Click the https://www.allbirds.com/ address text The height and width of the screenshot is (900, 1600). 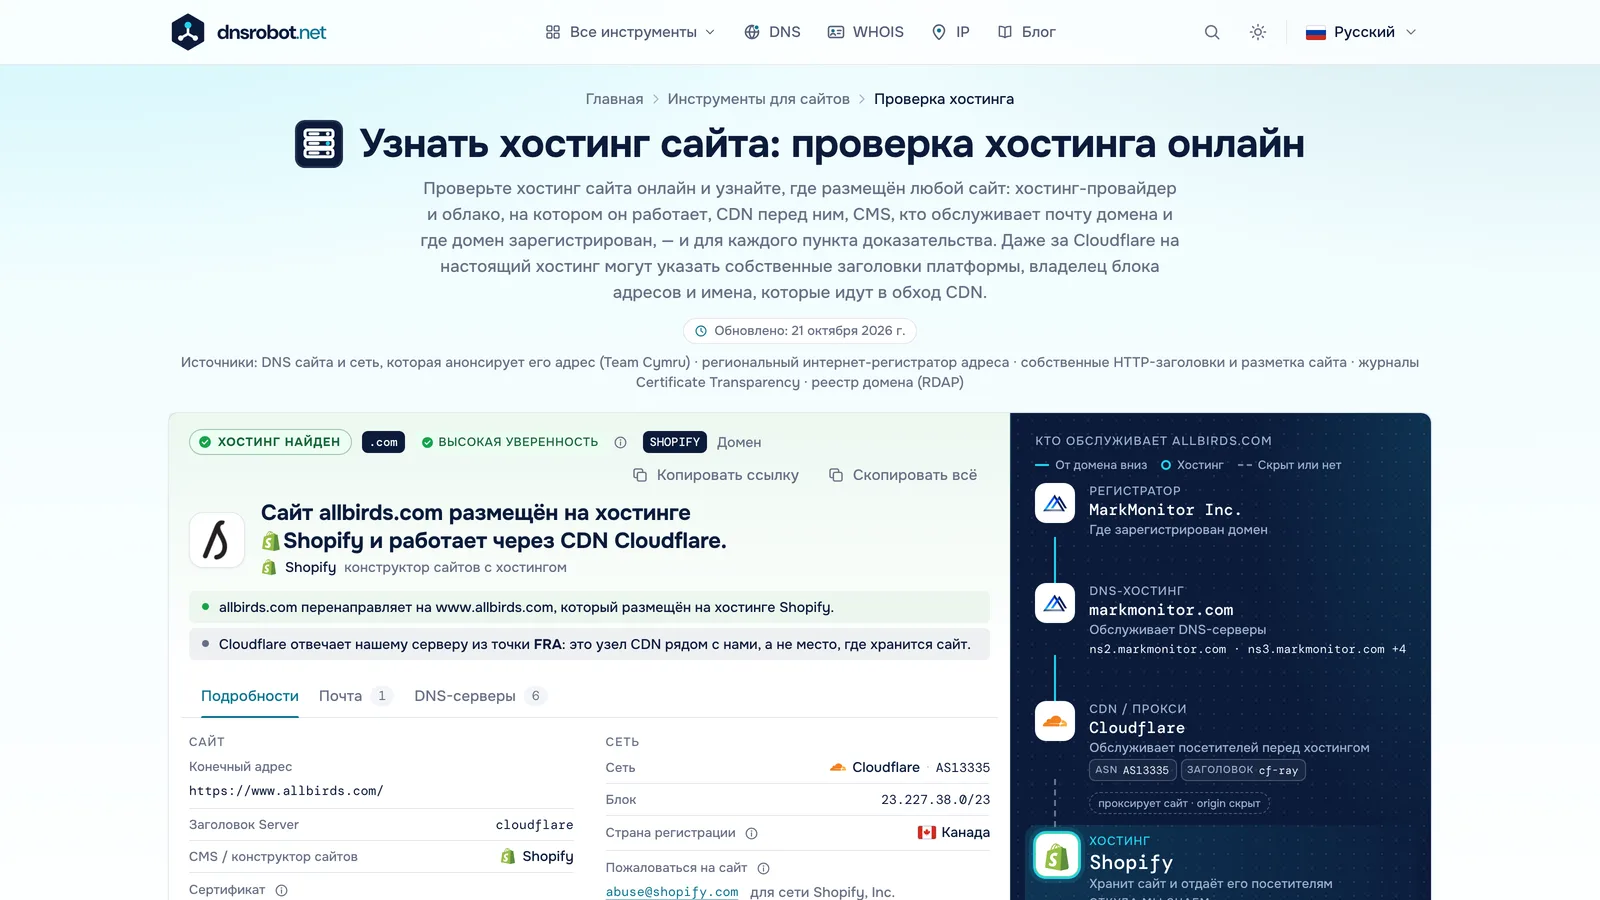pos(286,791)
